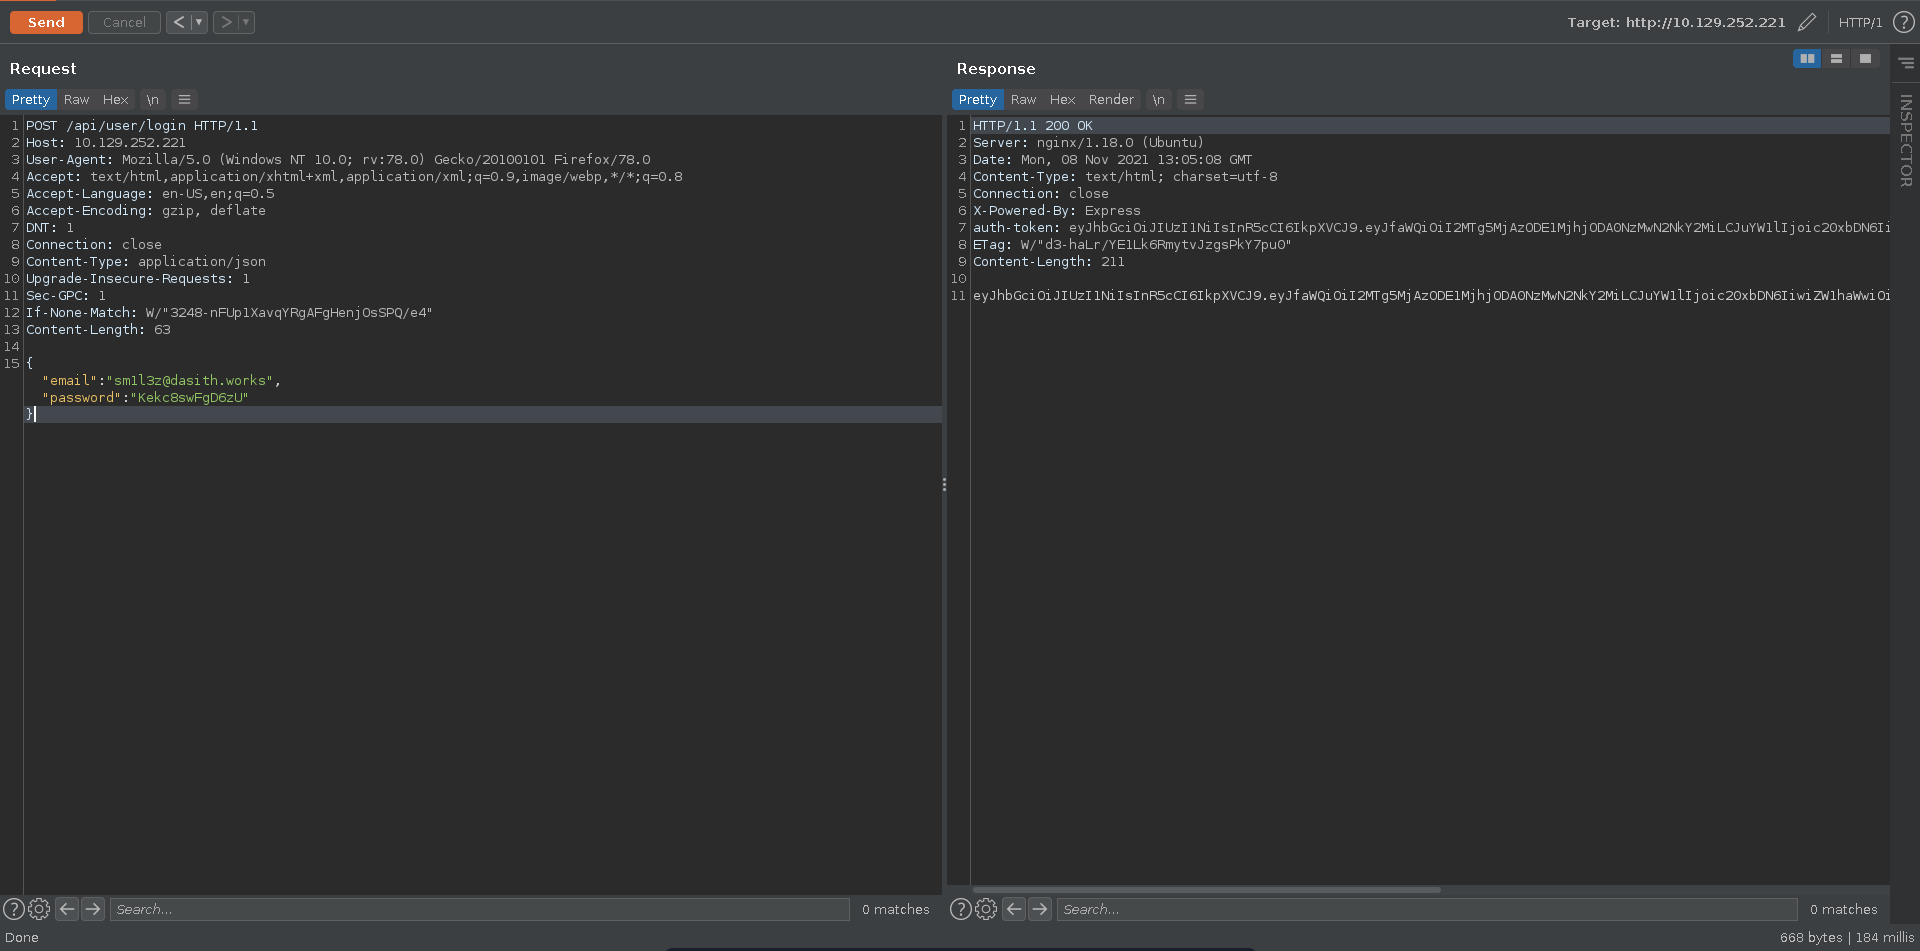The image size is (1920, 951).
Task: Toggle \n non-printable characters in Response
Action: (1158, 100)
